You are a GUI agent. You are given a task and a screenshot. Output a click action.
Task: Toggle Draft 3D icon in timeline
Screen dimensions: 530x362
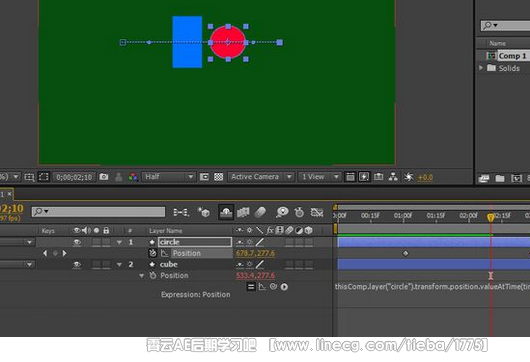(x=204, y=212)
